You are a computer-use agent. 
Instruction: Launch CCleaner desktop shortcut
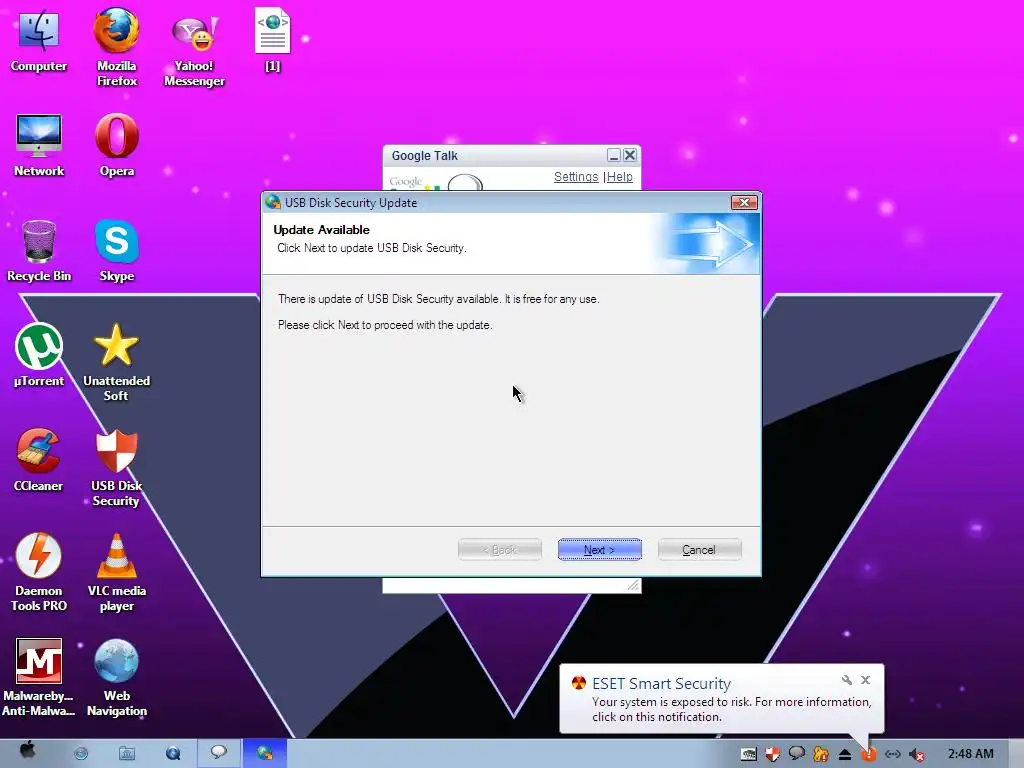39,460
